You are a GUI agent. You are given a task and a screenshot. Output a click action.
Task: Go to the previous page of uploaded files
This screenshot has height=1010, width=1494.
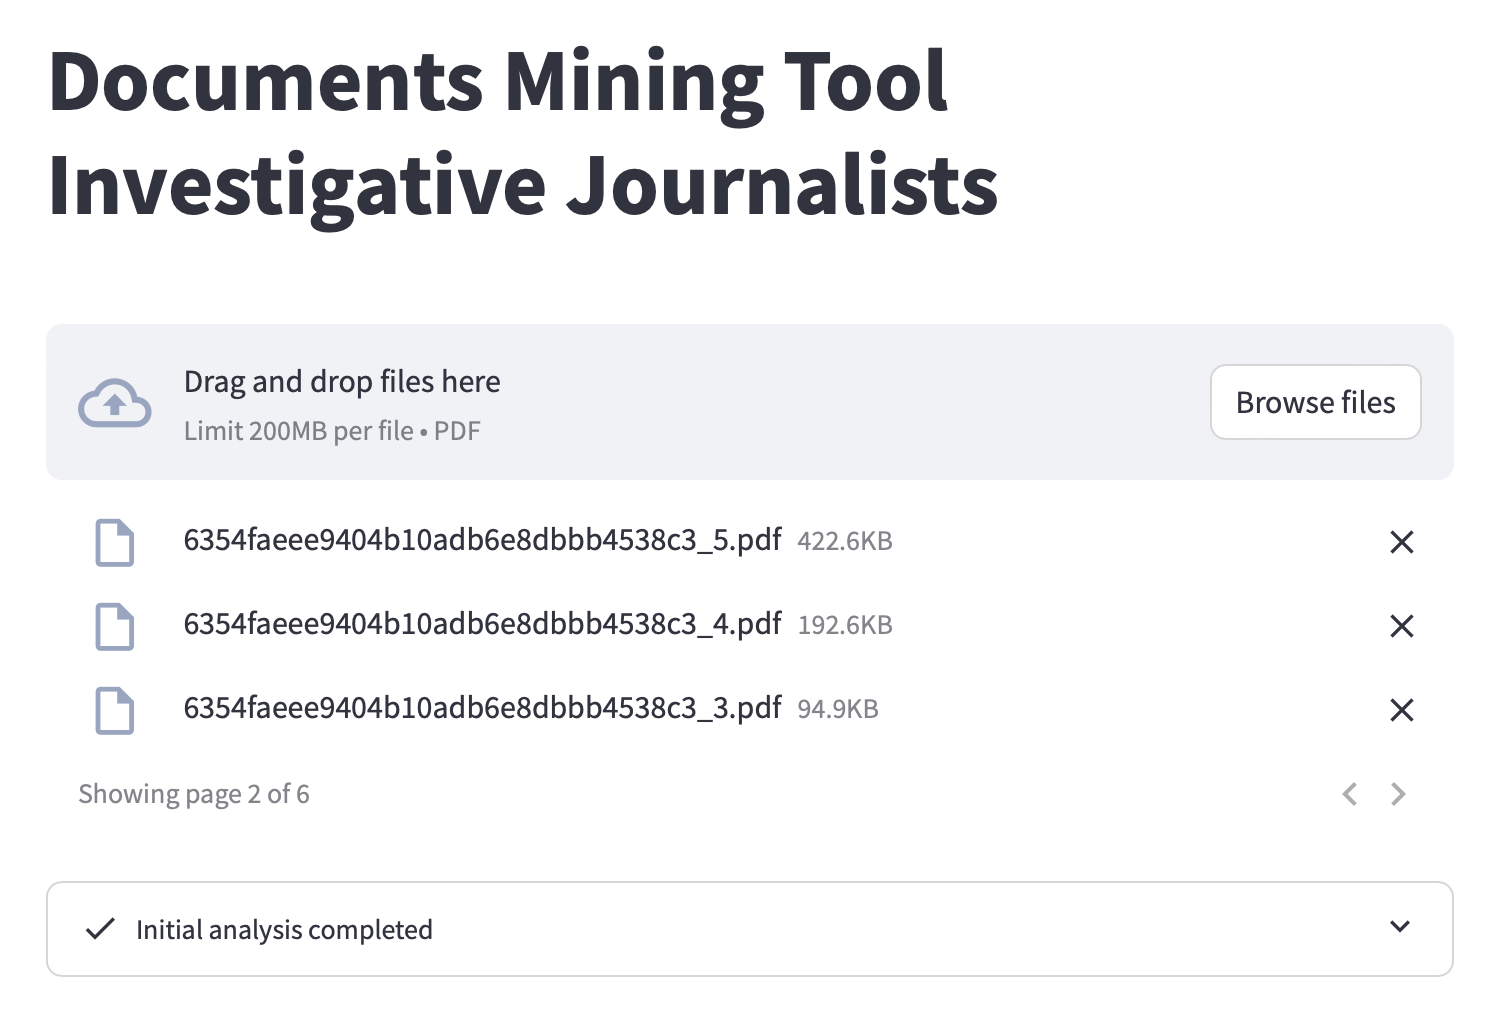[x=1350, y=794]
